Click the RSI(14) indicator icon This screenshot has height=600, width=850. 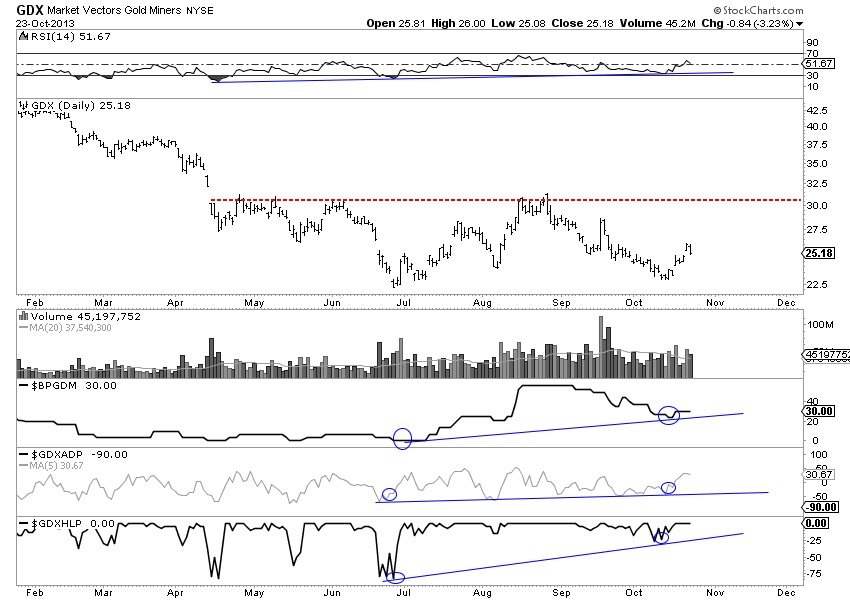(x=22, y=36)
